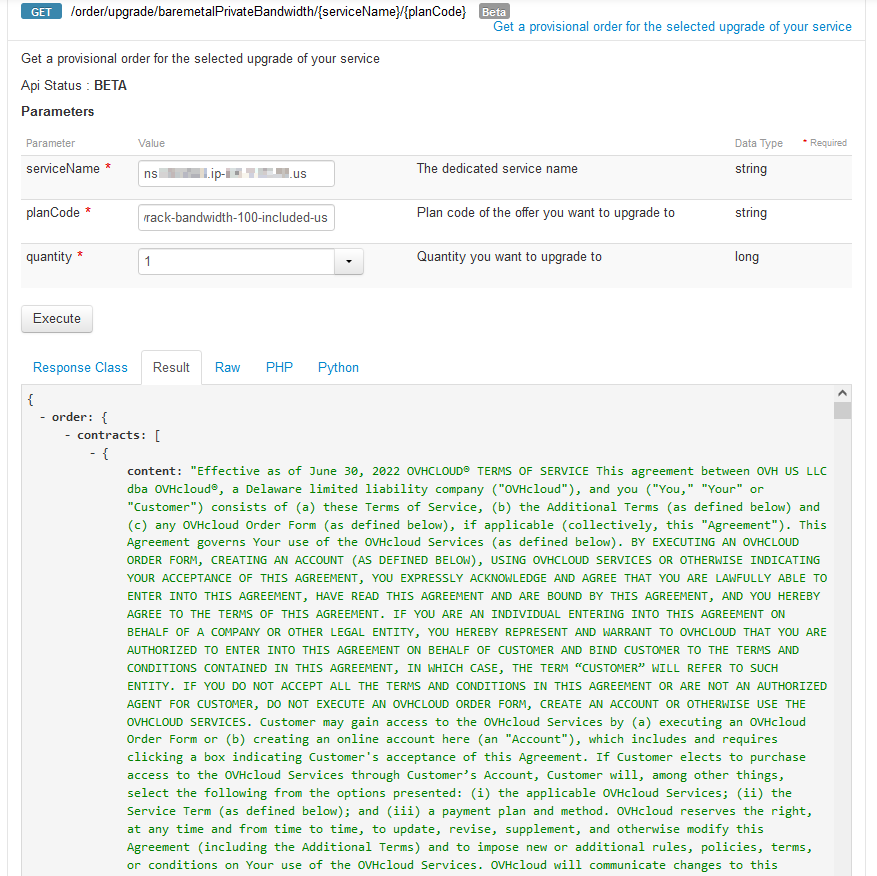Click the planCode input field

pyautogui.click(x=236, y=218)
